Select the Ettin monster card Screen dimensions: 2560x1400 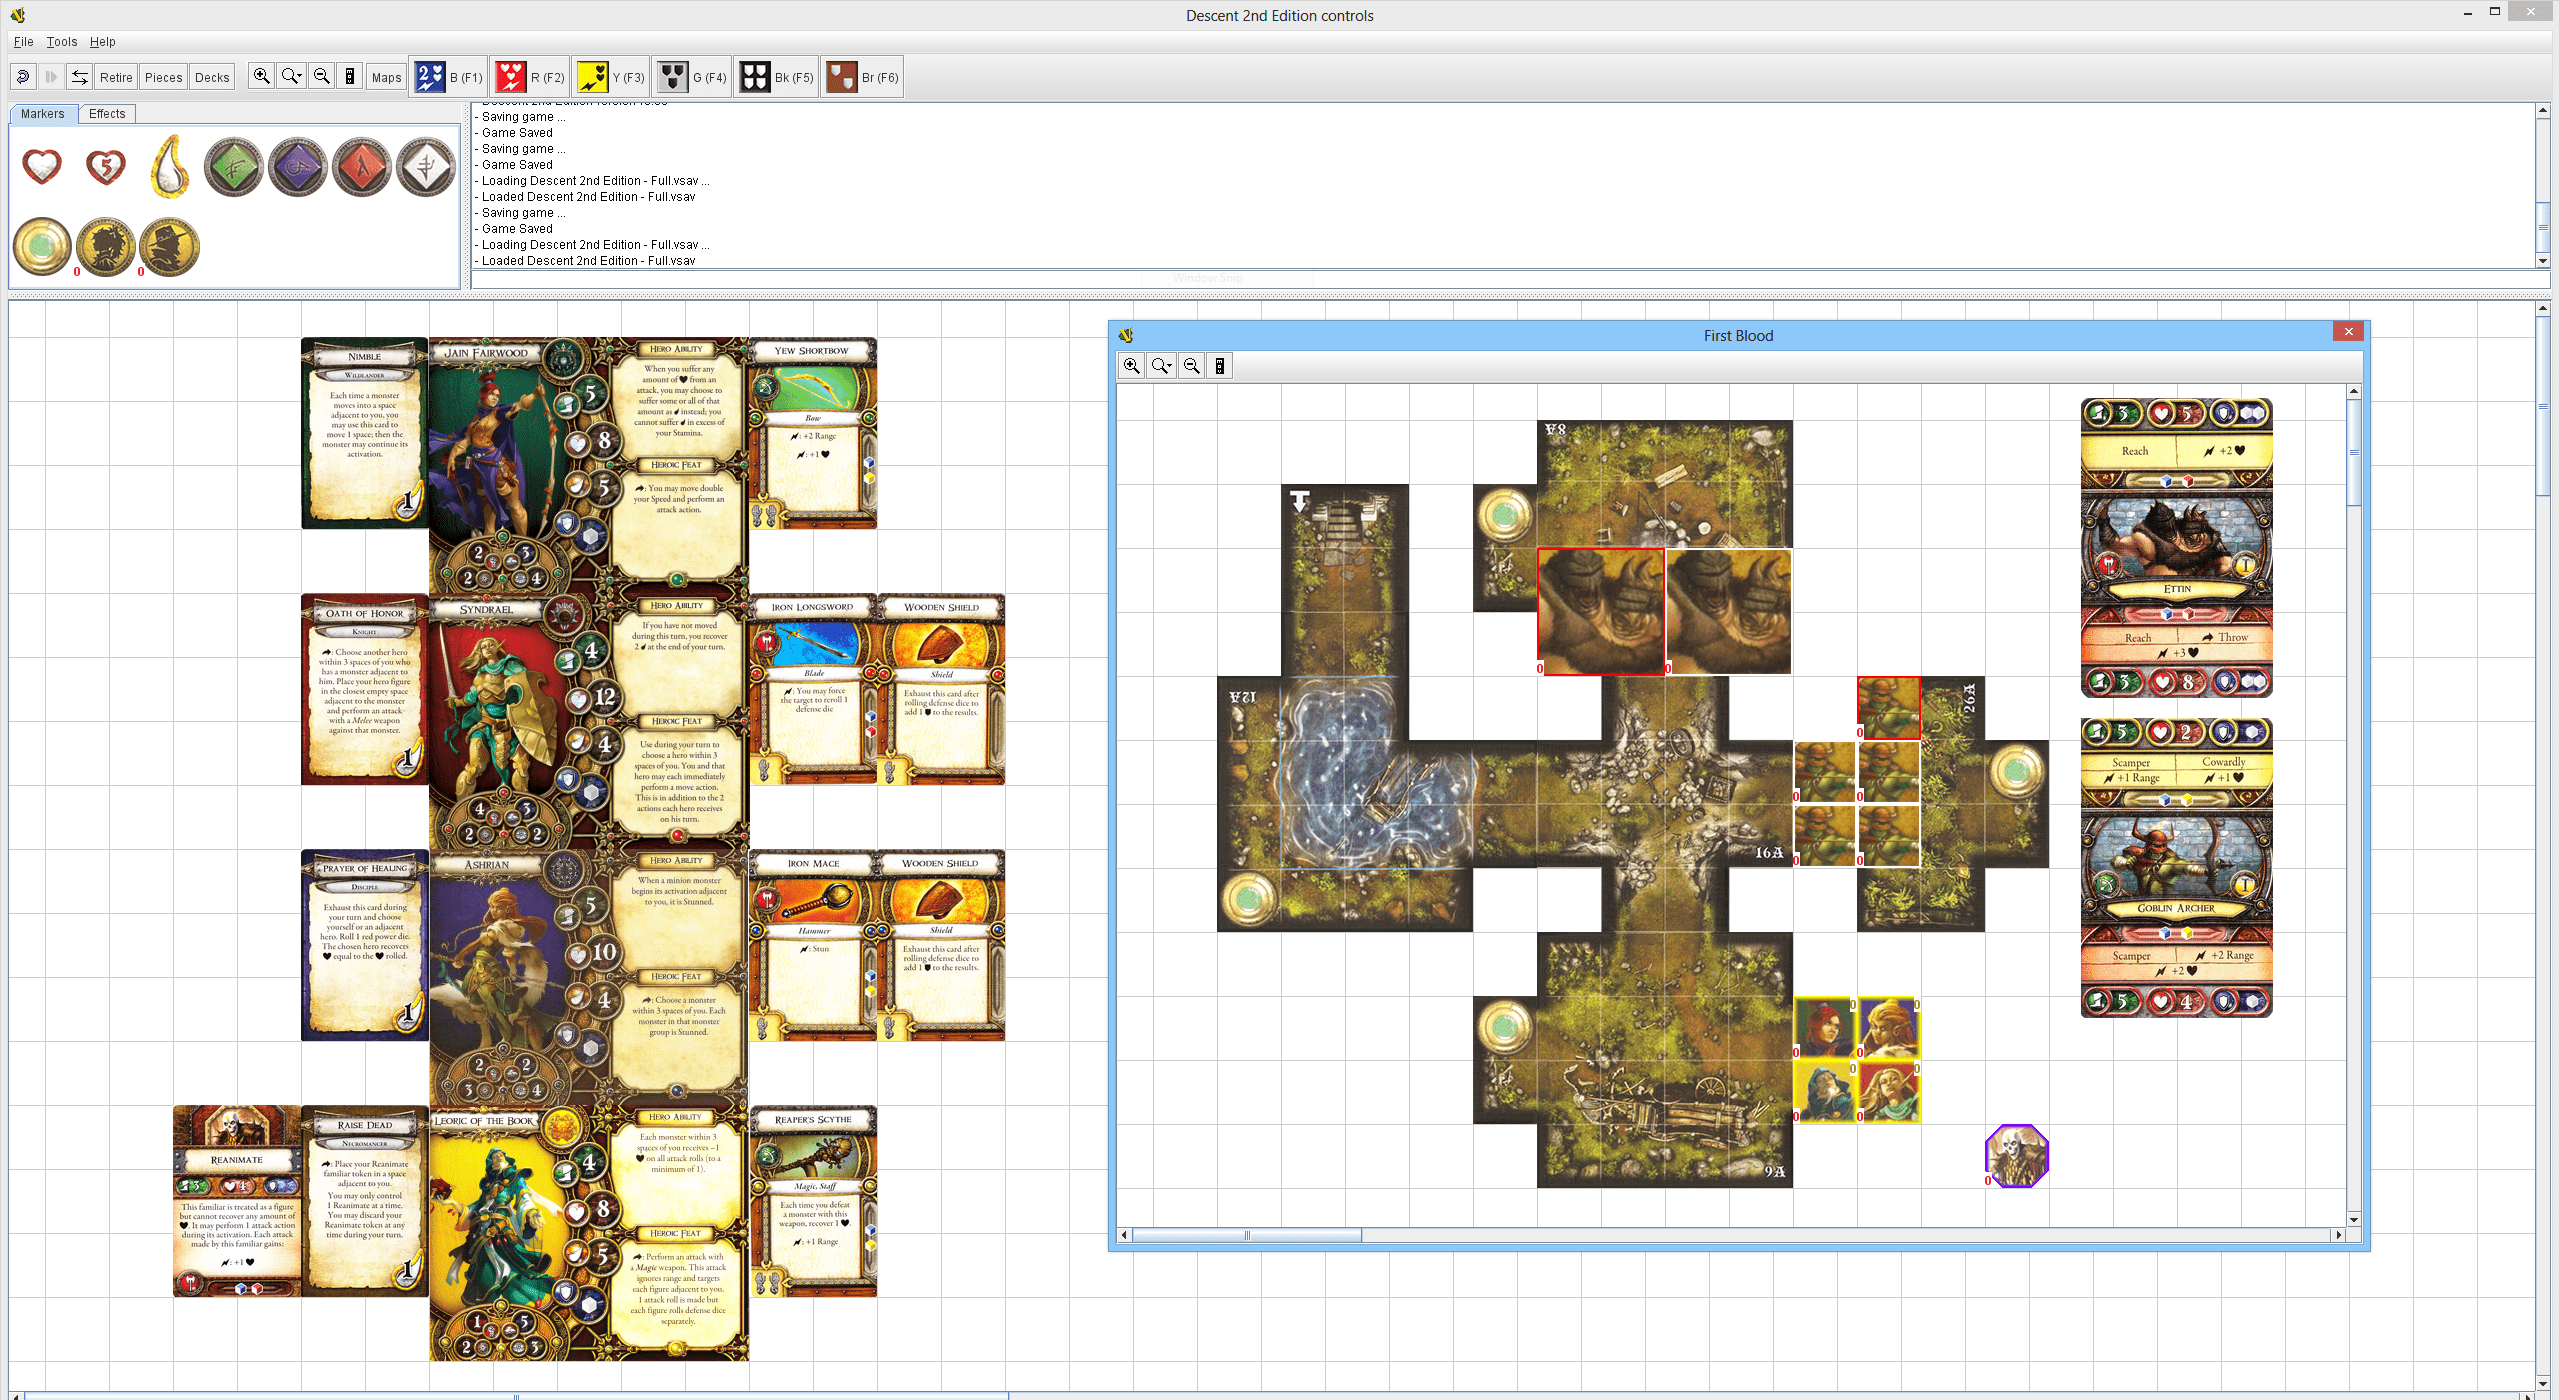point(2177,547)
